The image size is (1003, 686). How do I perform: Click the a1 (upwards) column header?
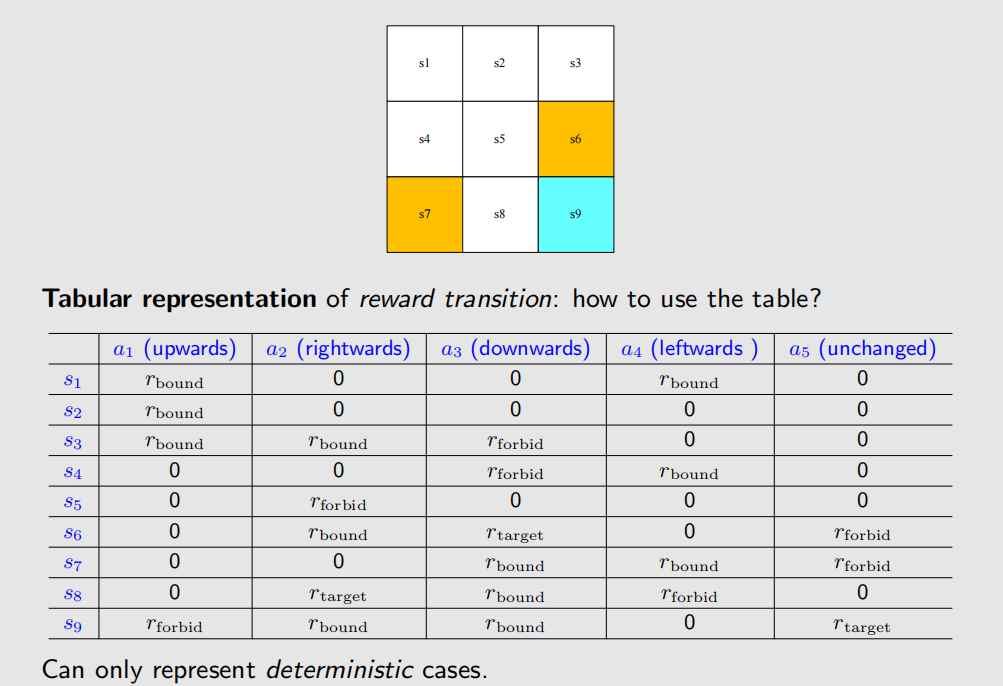174,349
